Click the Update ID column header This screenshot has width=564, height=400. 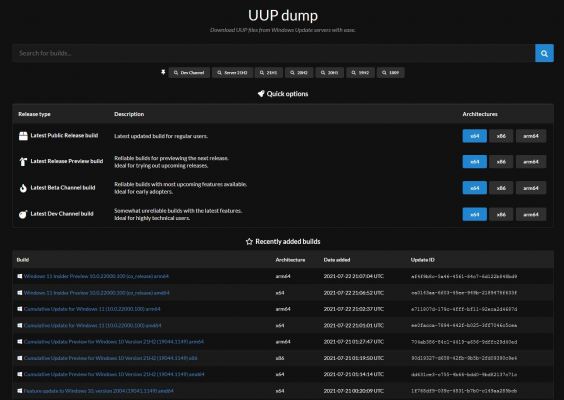click(x=423, y=260)
